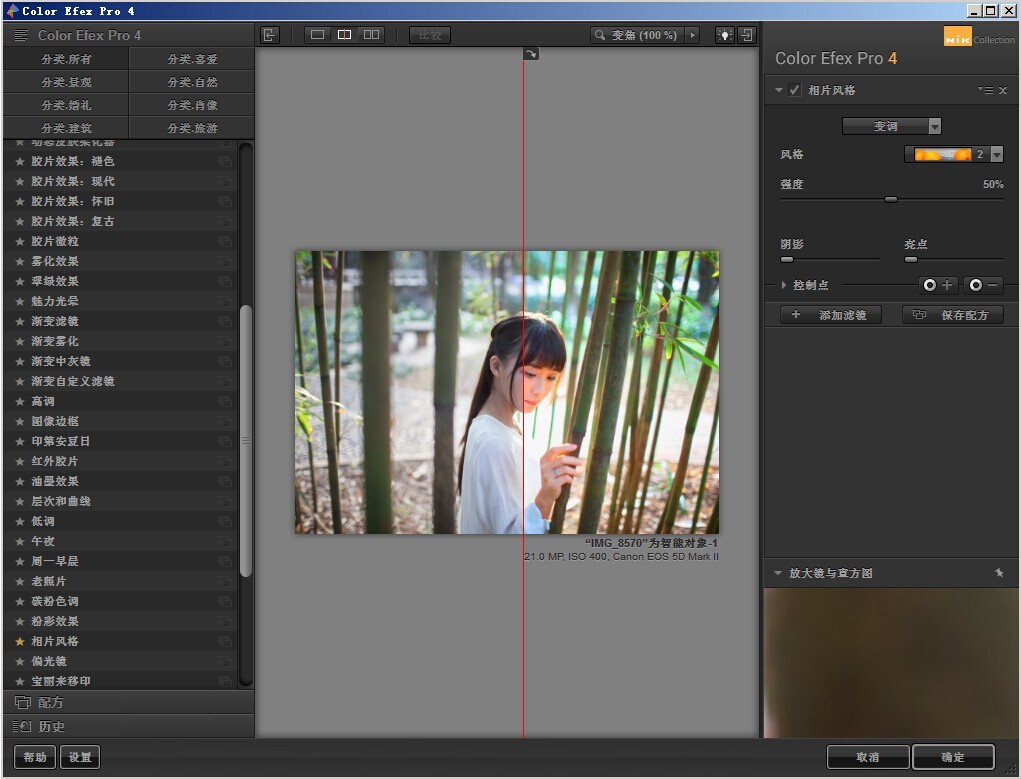1021x779 pixels.
Task: Toggle favorite star for 层次和曲线
Action: click(x=20, y=502)
